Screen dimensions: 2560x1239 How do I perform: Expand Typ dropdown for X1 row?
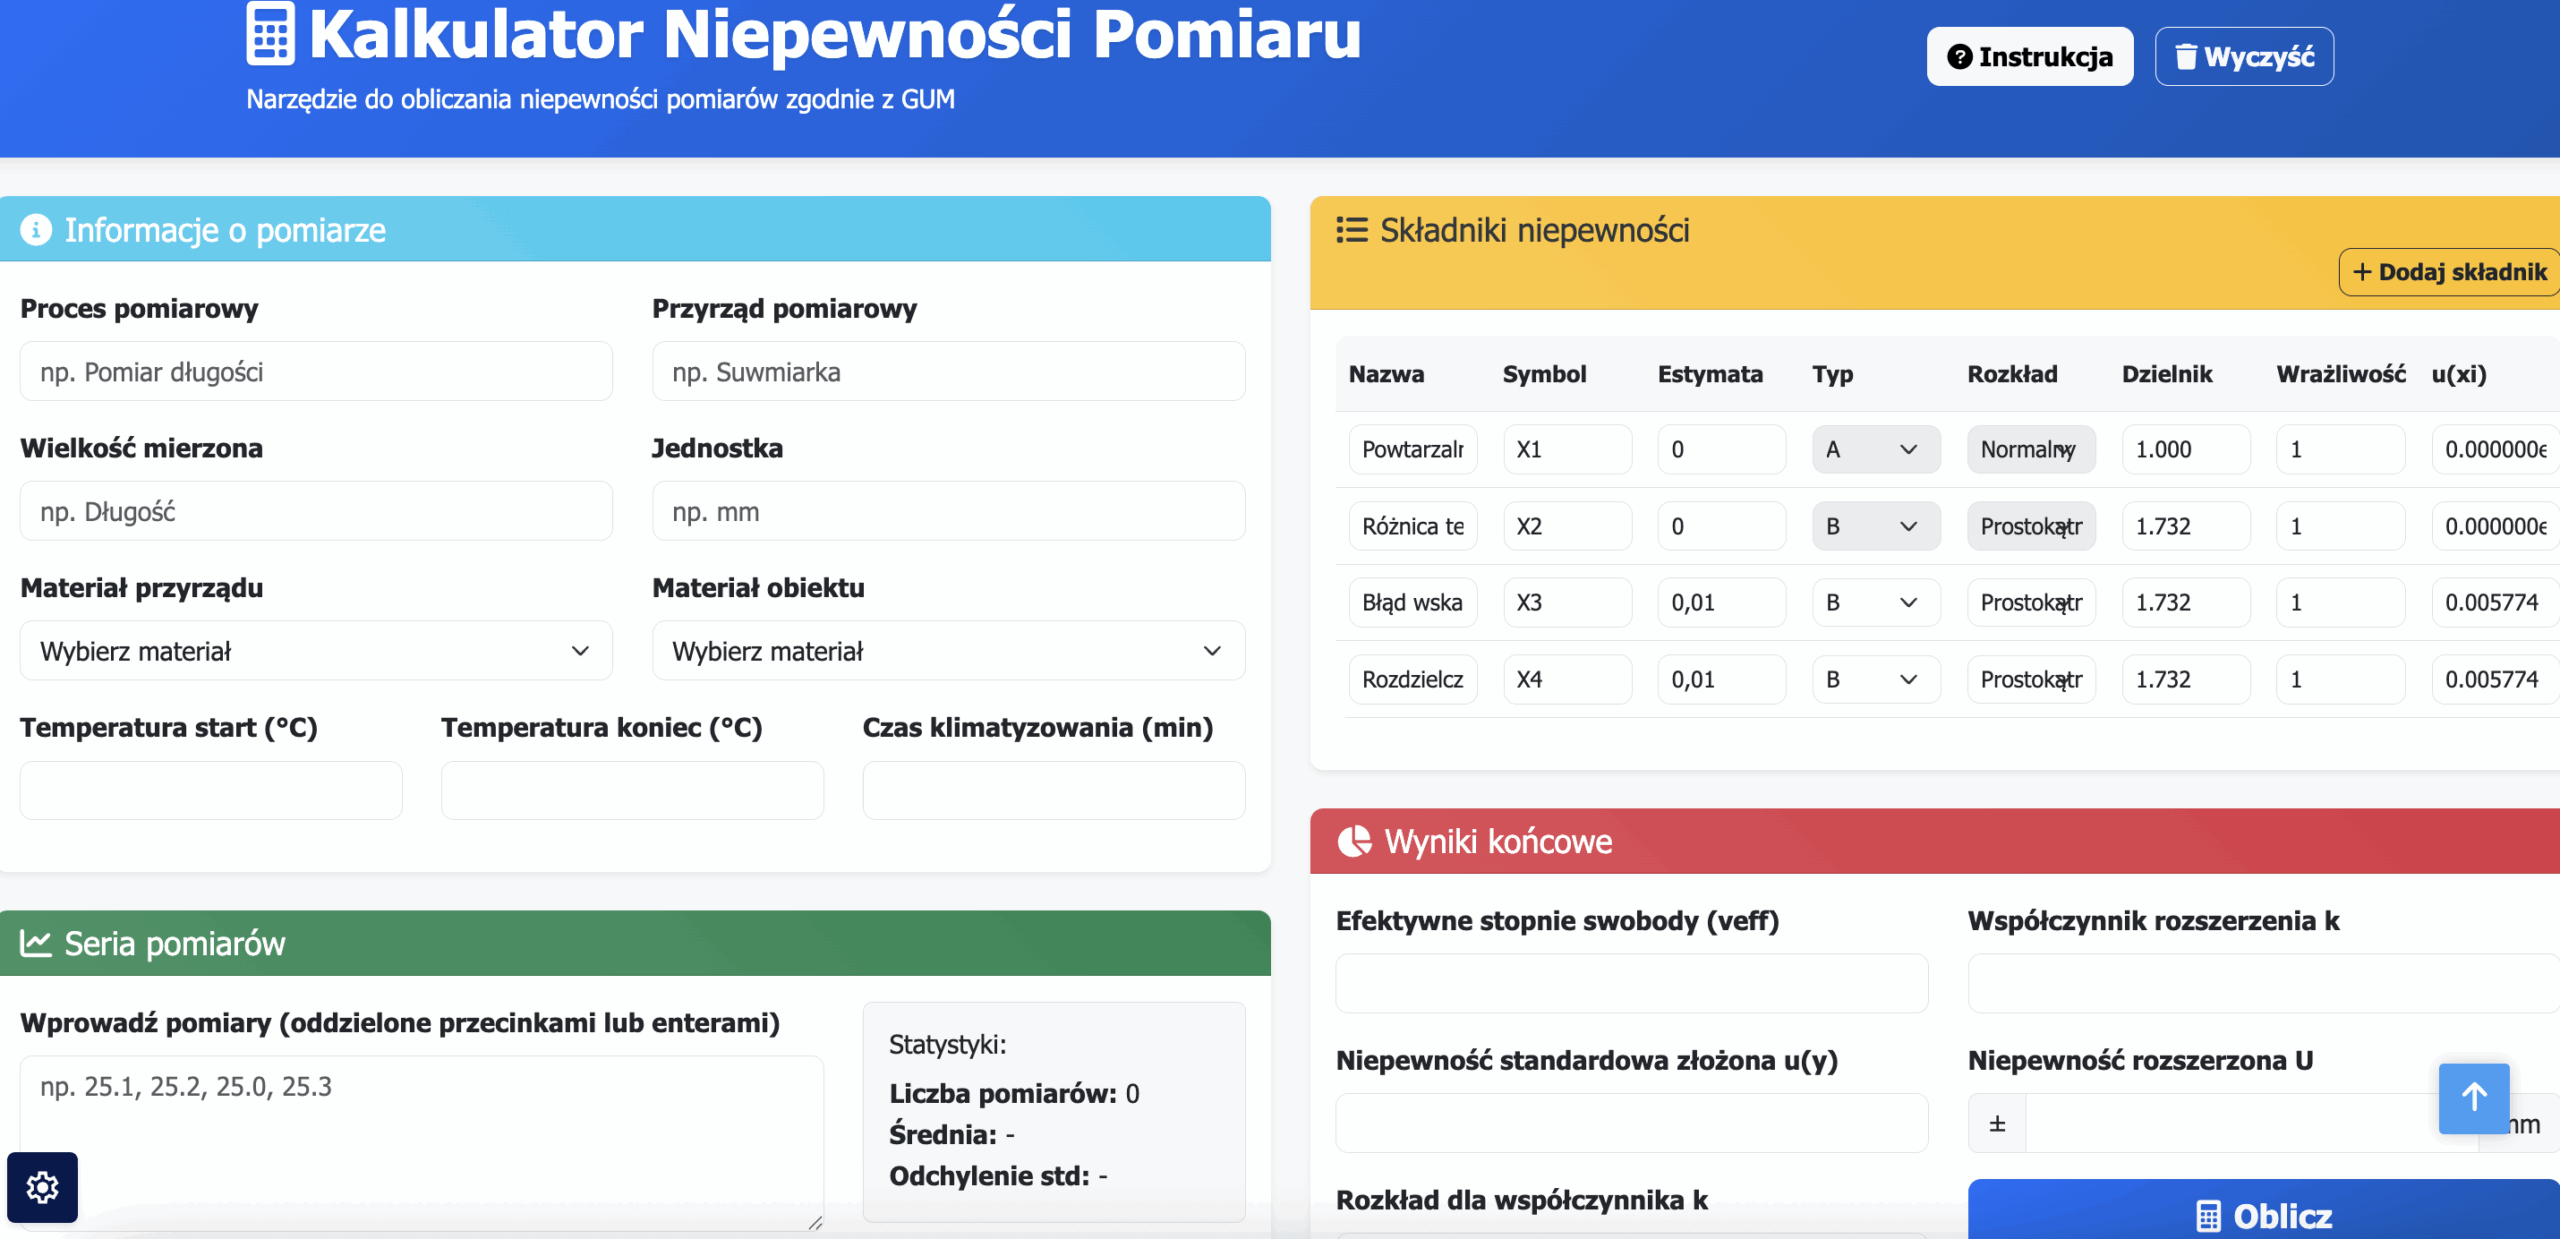click(1875, 450)
